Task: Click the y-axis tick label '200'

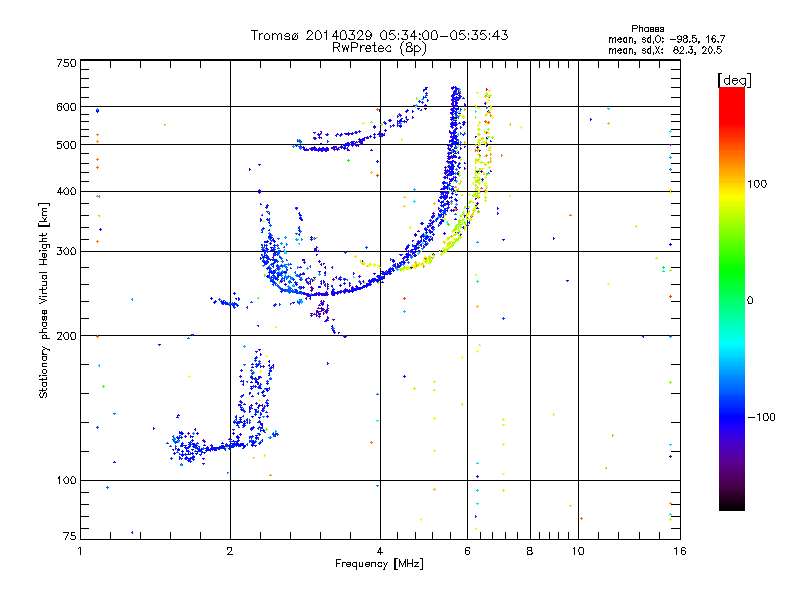Action: click(x=66, y=336)
